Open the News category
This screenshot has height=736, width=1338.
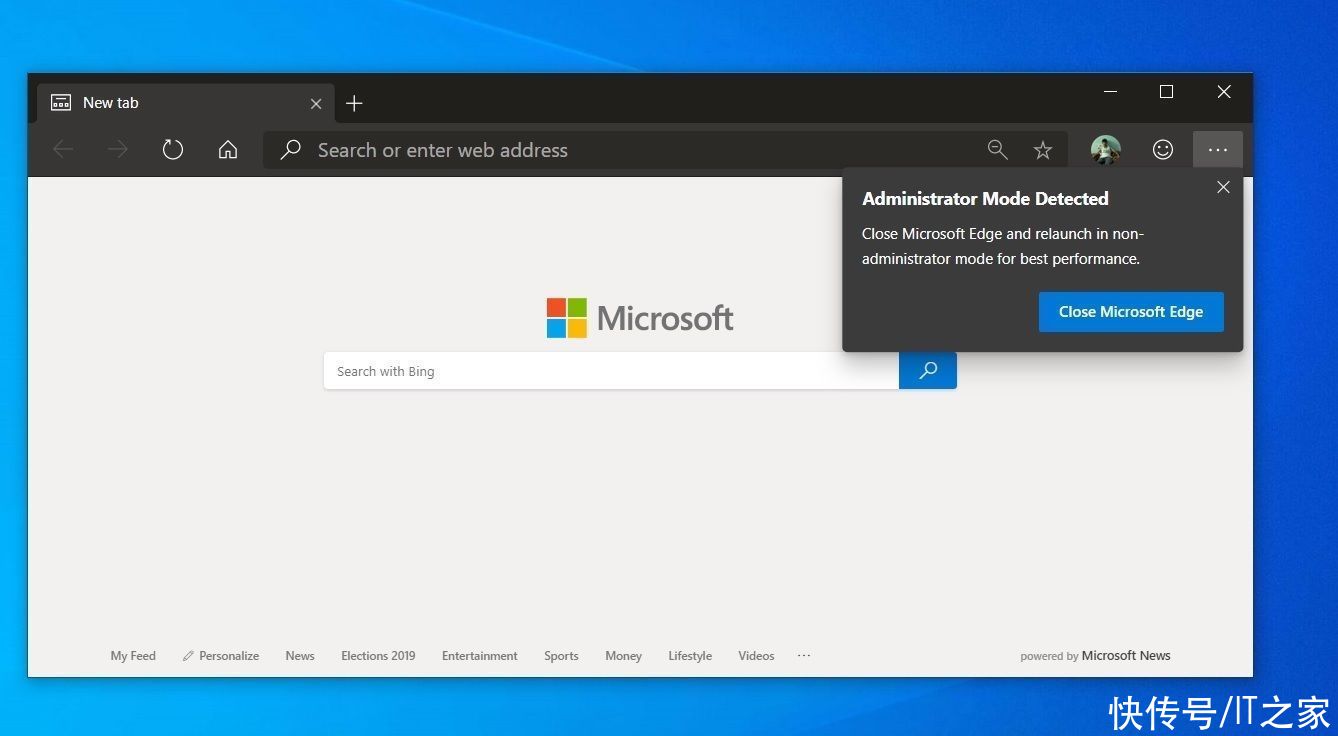[300, 656]
